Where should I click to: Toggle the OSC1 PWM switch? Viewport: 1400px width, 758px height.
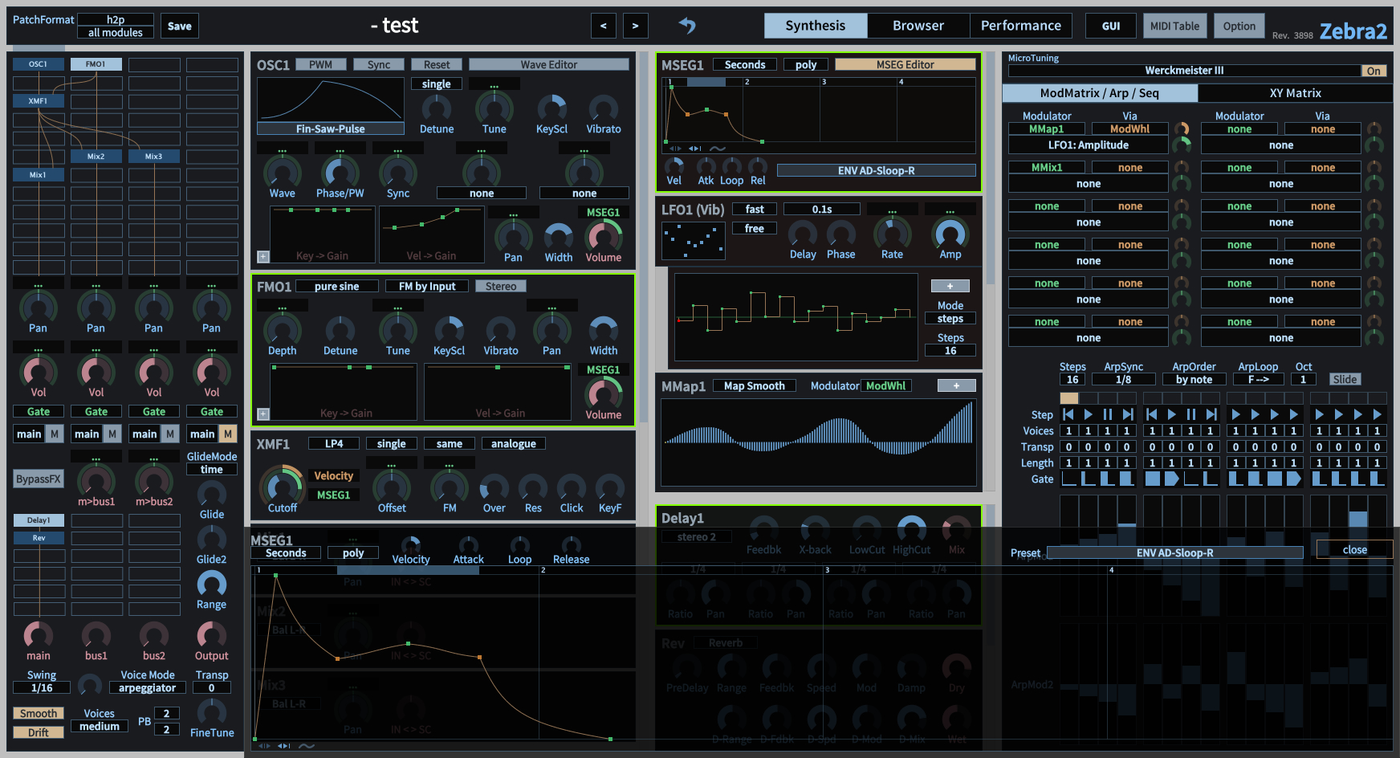point(320,64)
